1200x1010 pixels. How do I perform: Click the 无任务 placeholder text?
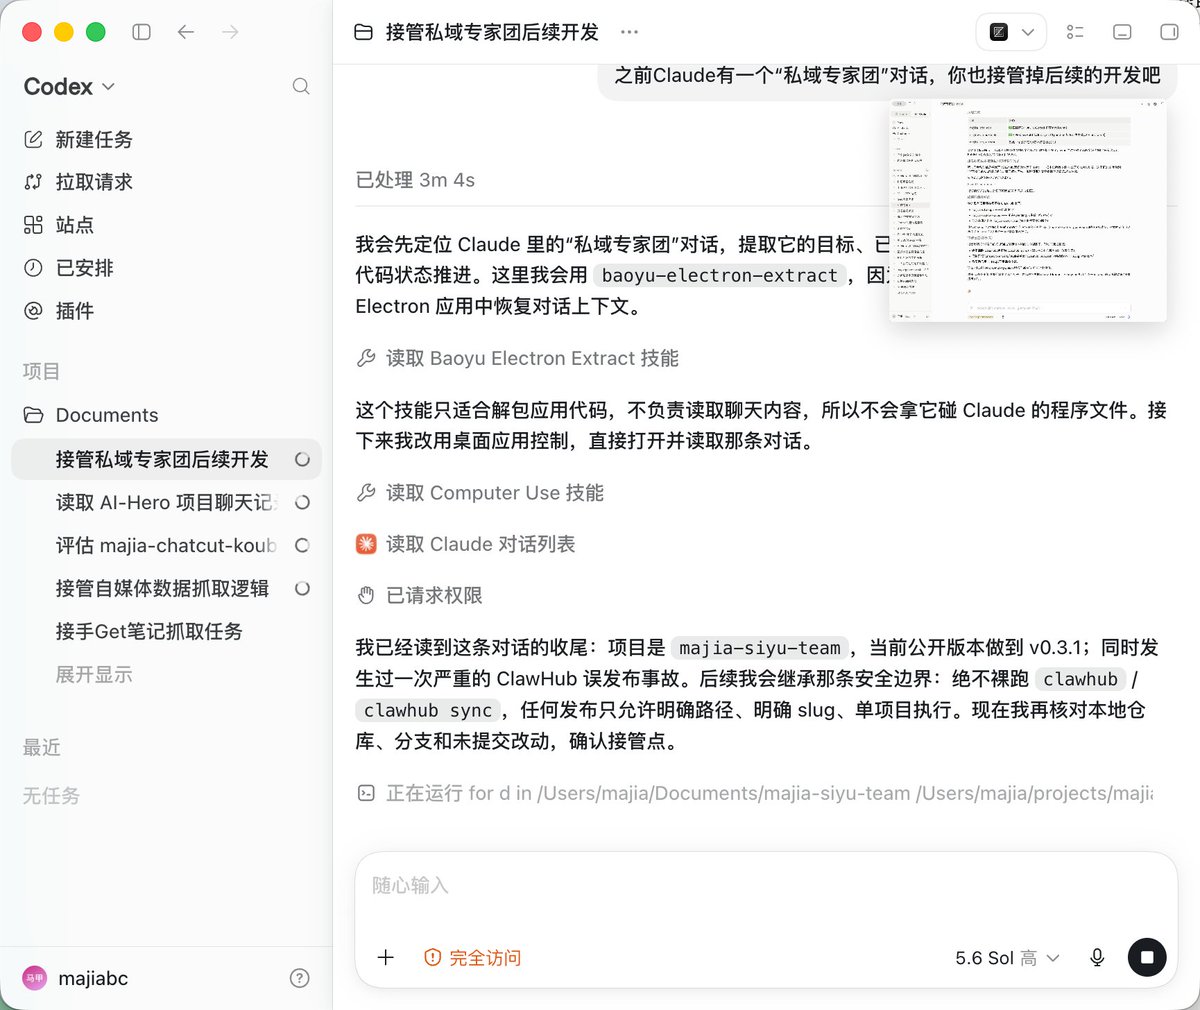(51, 796)
